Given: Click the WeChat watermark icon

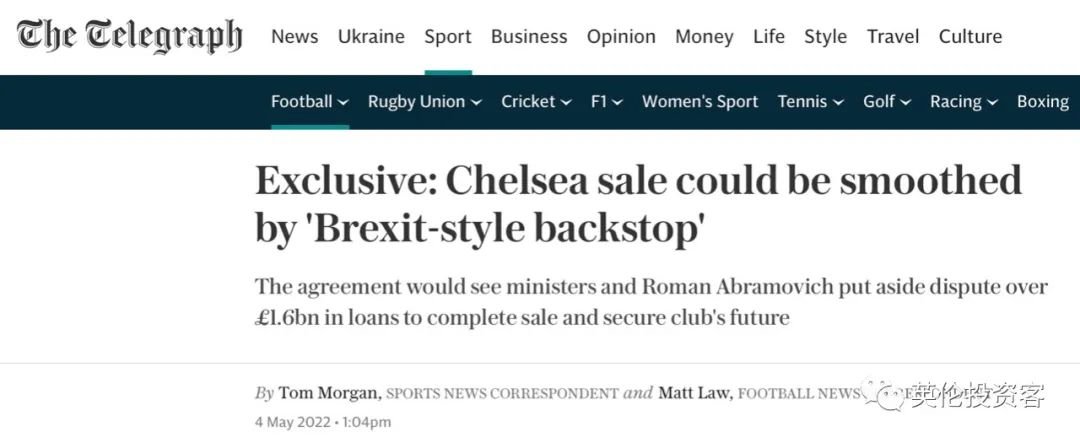Looking at the screenshot, I should coord(886,395).
